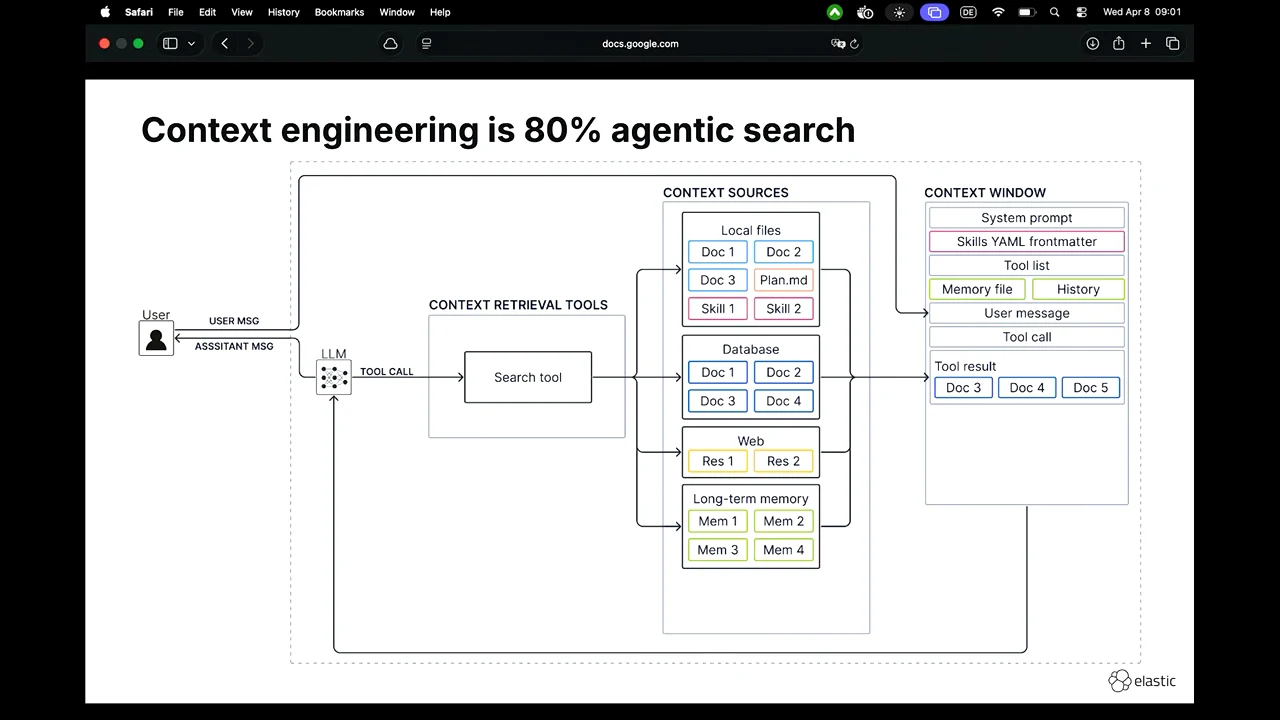
Task: Select the Skill 1 box
Action: (717, 308)
